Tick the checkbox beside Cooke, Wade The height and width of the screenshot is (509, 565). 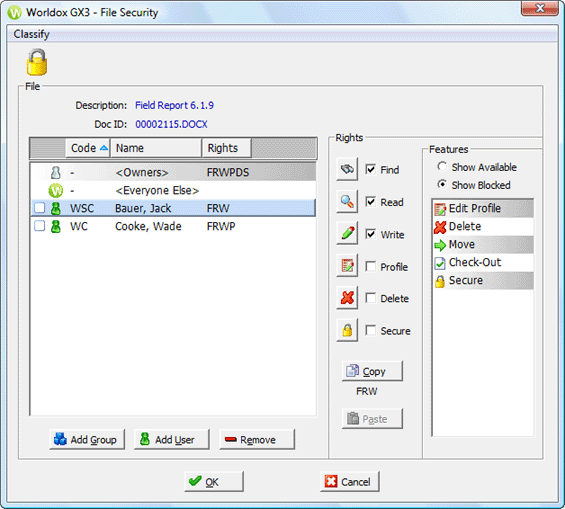[x=39, y=226]
